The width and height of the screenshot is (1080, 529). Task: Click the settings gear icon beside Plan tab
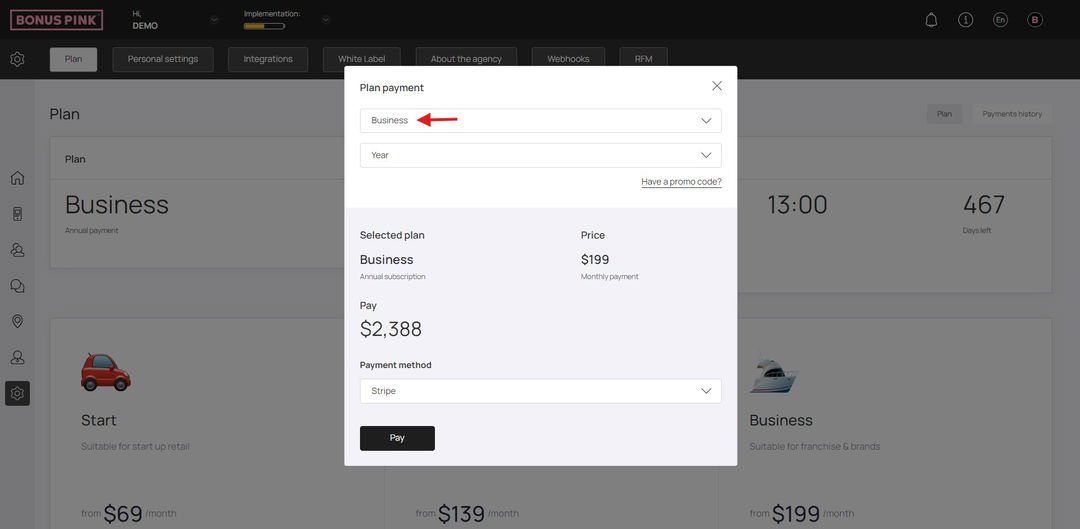tap(17, 59)
